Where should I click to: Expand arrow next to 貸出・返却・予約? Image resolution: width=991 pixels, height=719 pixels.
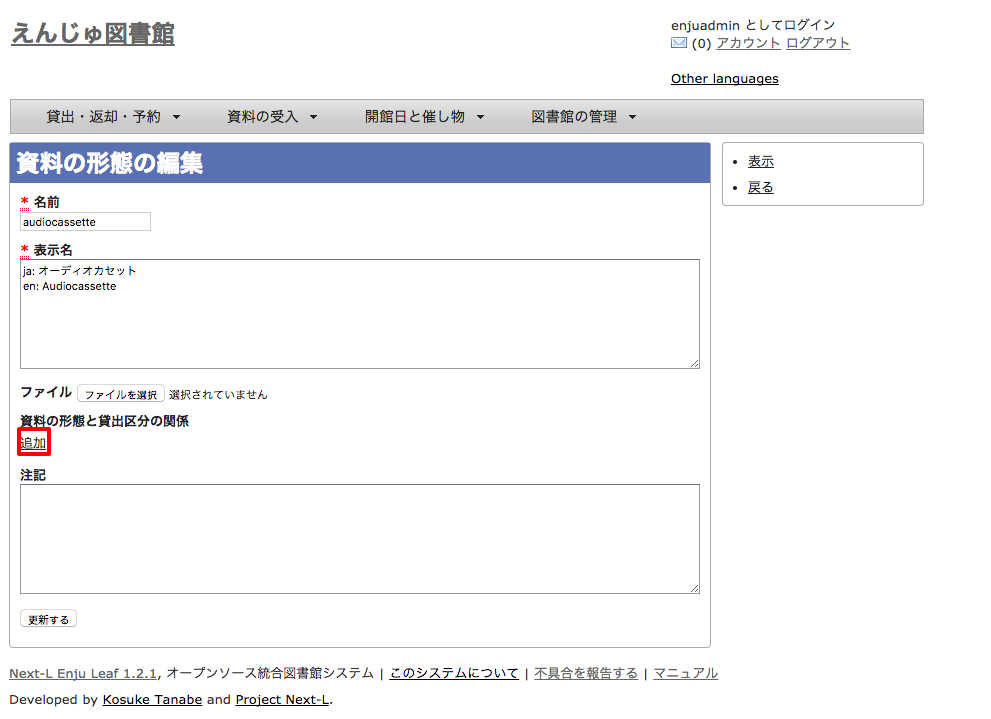[176, 117]
